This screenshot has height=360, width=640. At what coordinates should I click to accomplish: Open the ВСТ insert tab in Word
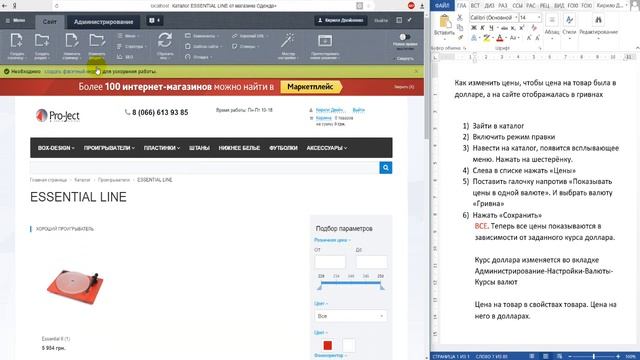(475, 6)
